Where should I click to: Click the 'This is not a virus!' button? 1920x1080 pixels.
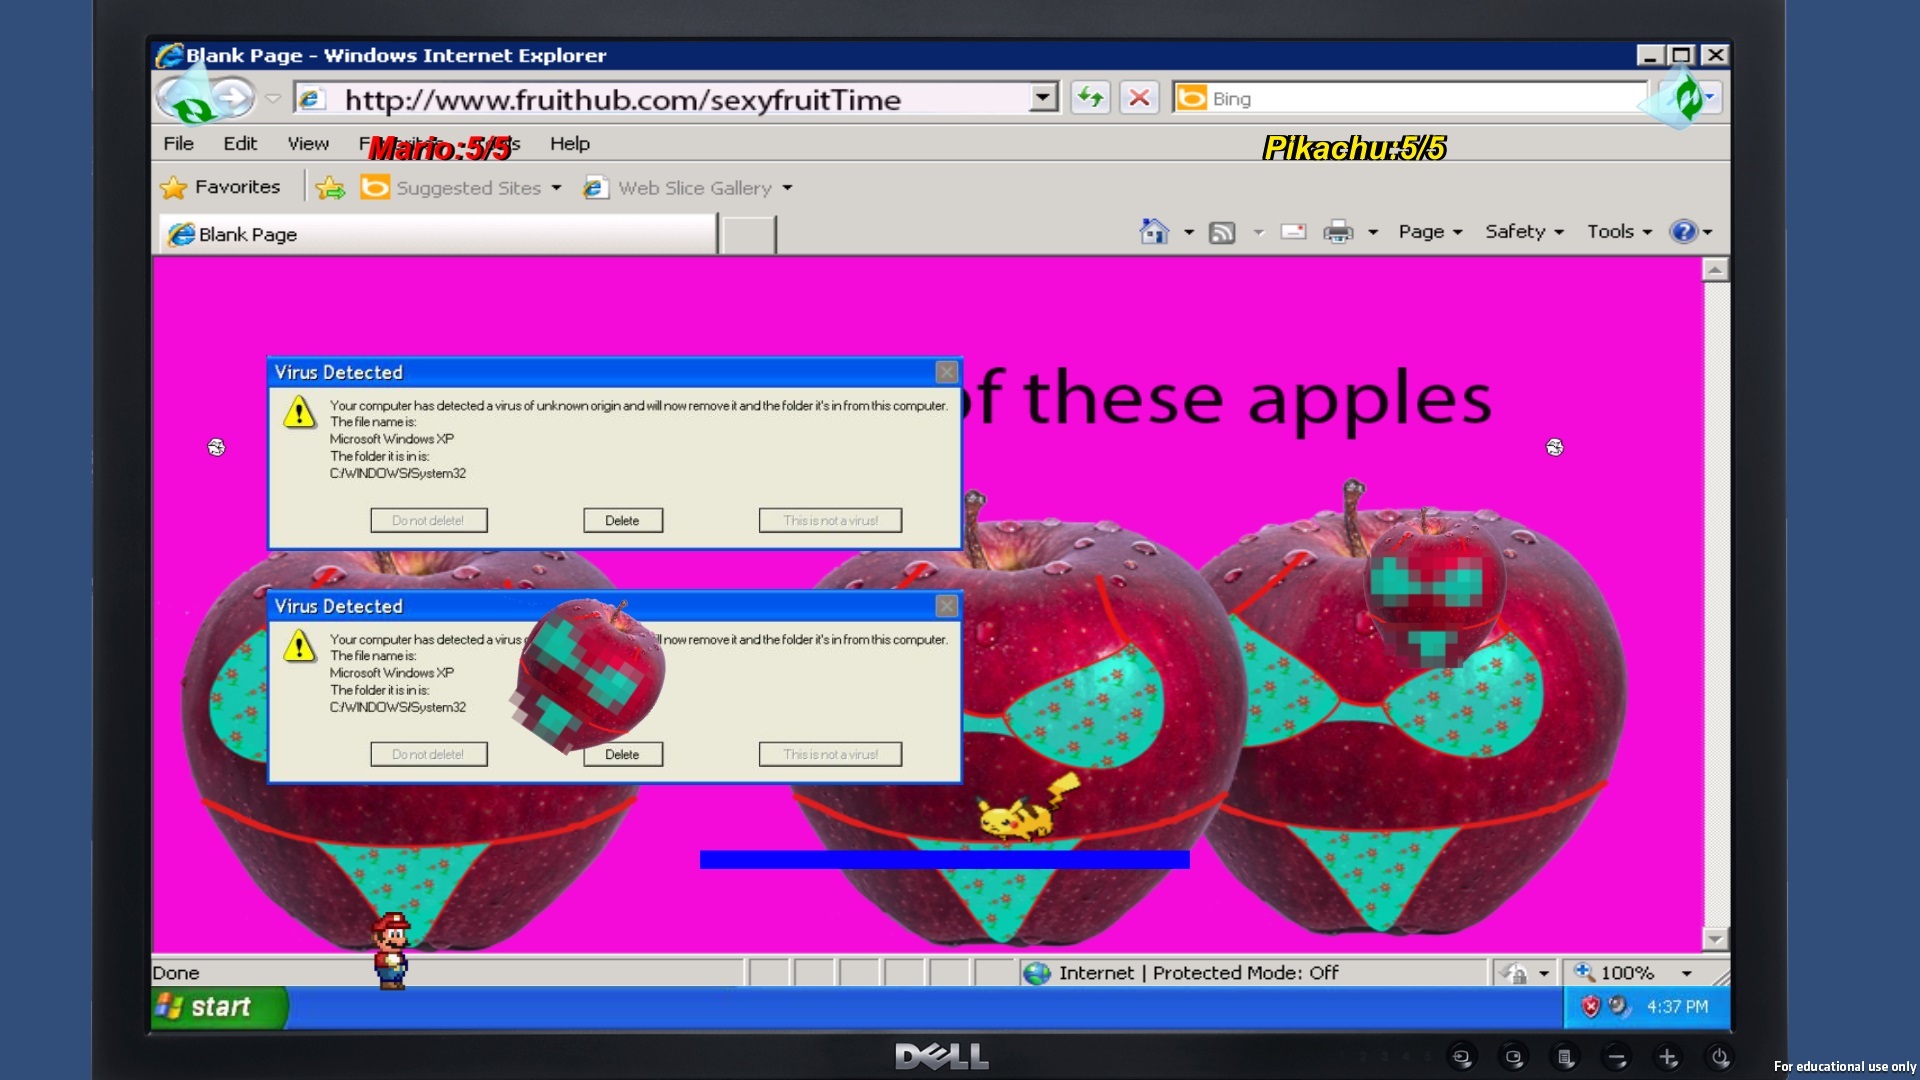tap(829, 520)
